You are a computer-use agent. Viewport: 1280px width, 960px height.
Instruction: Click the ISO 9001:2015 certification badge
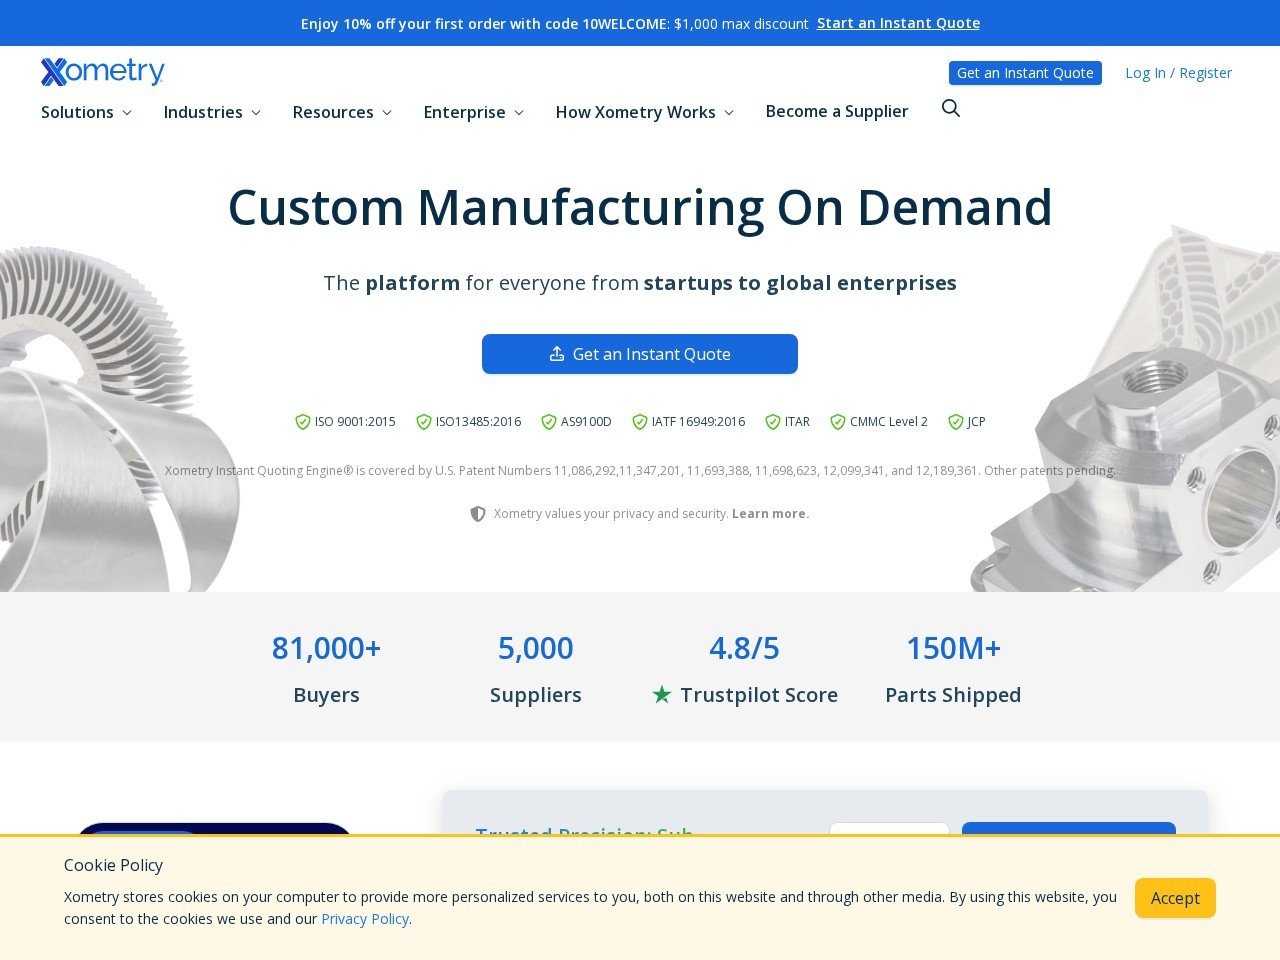[347, 421]
